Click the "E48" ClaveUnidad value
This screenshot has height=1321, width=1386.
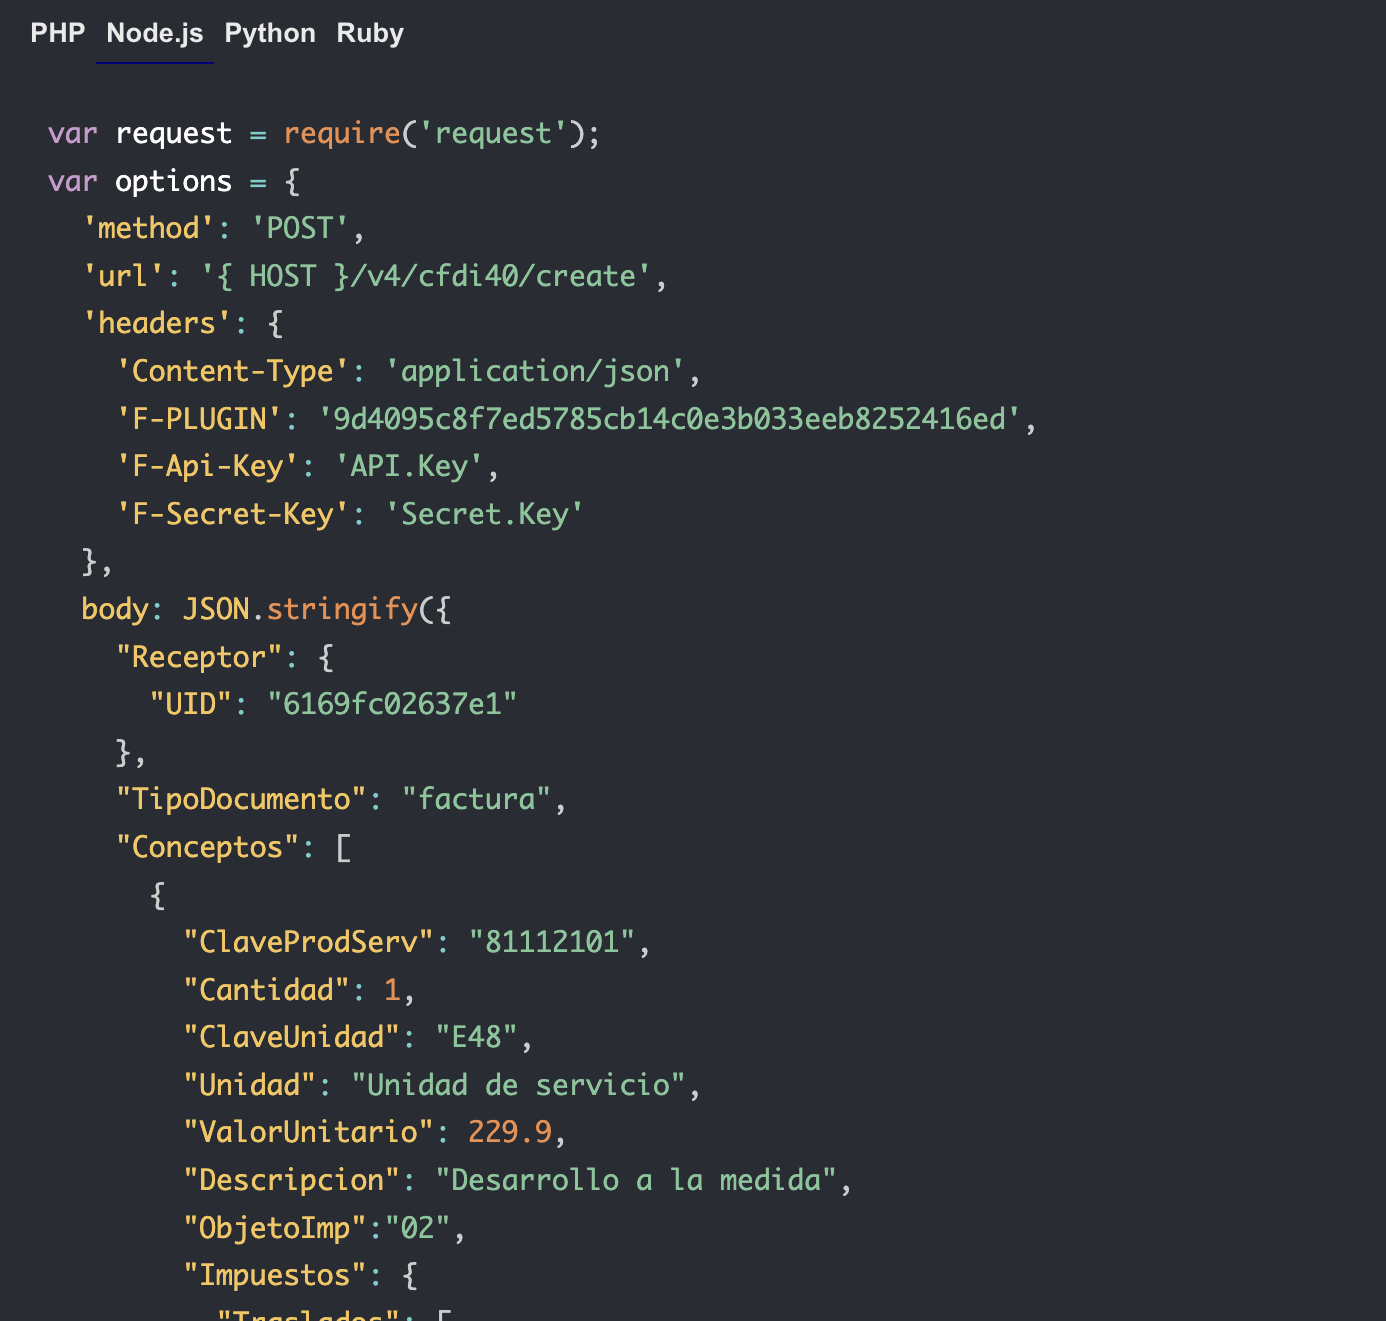tap(476, 1037)
